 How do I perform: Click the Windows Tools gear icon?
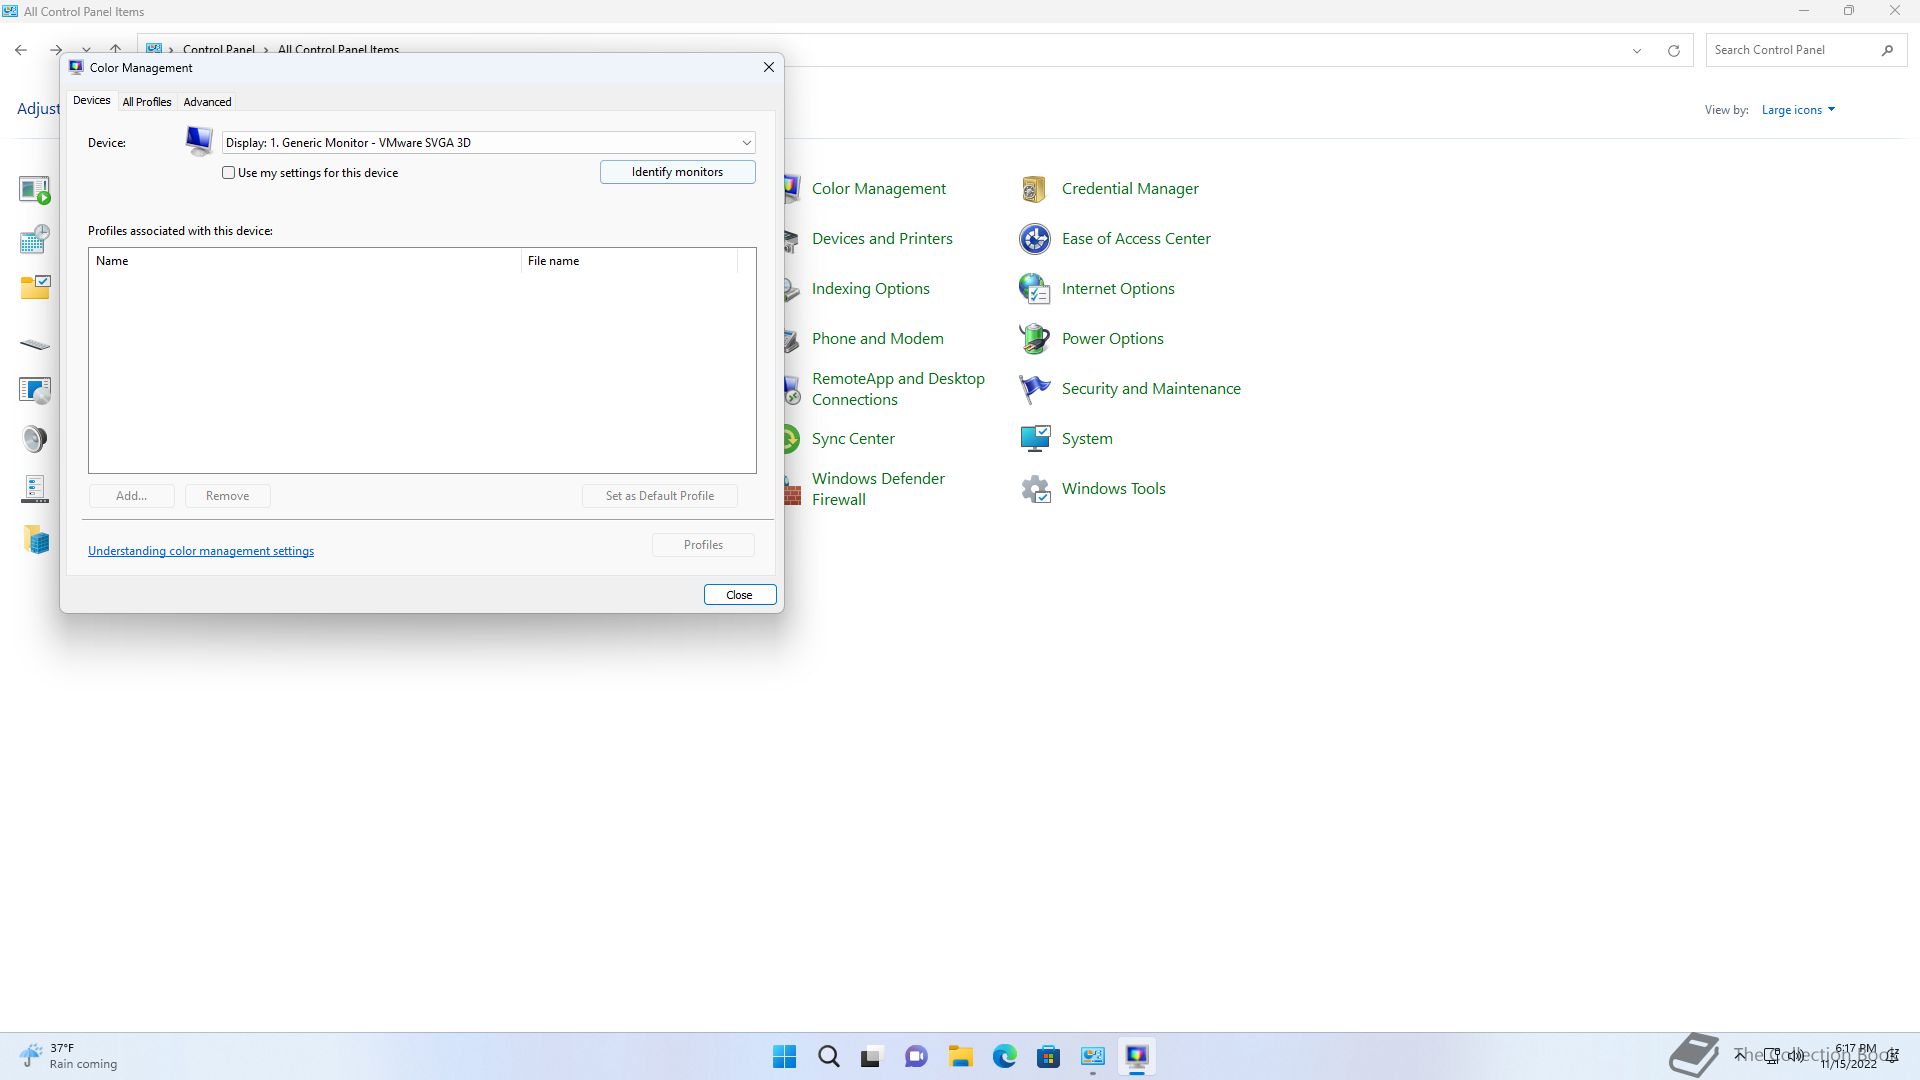[1034, 488]
